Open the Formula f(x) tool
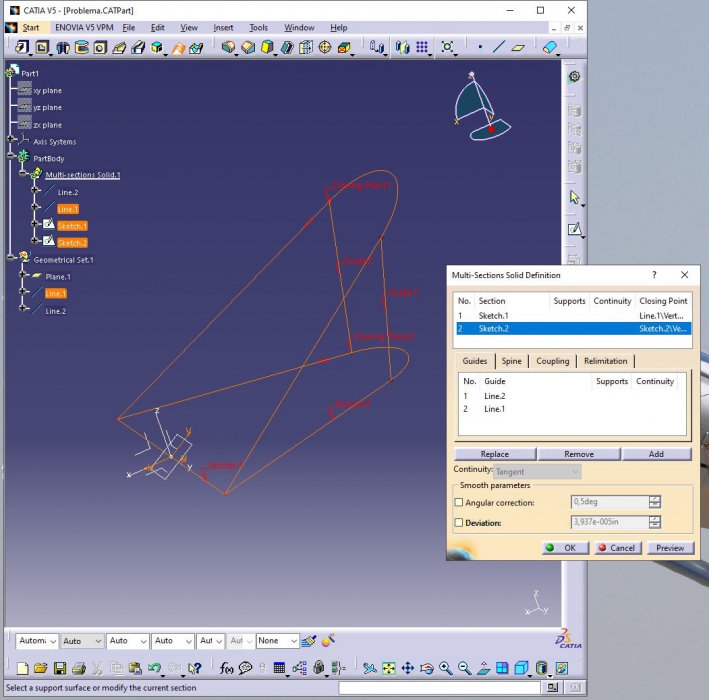709x700 pixels. pyautogui.click(x=226, y=668)
